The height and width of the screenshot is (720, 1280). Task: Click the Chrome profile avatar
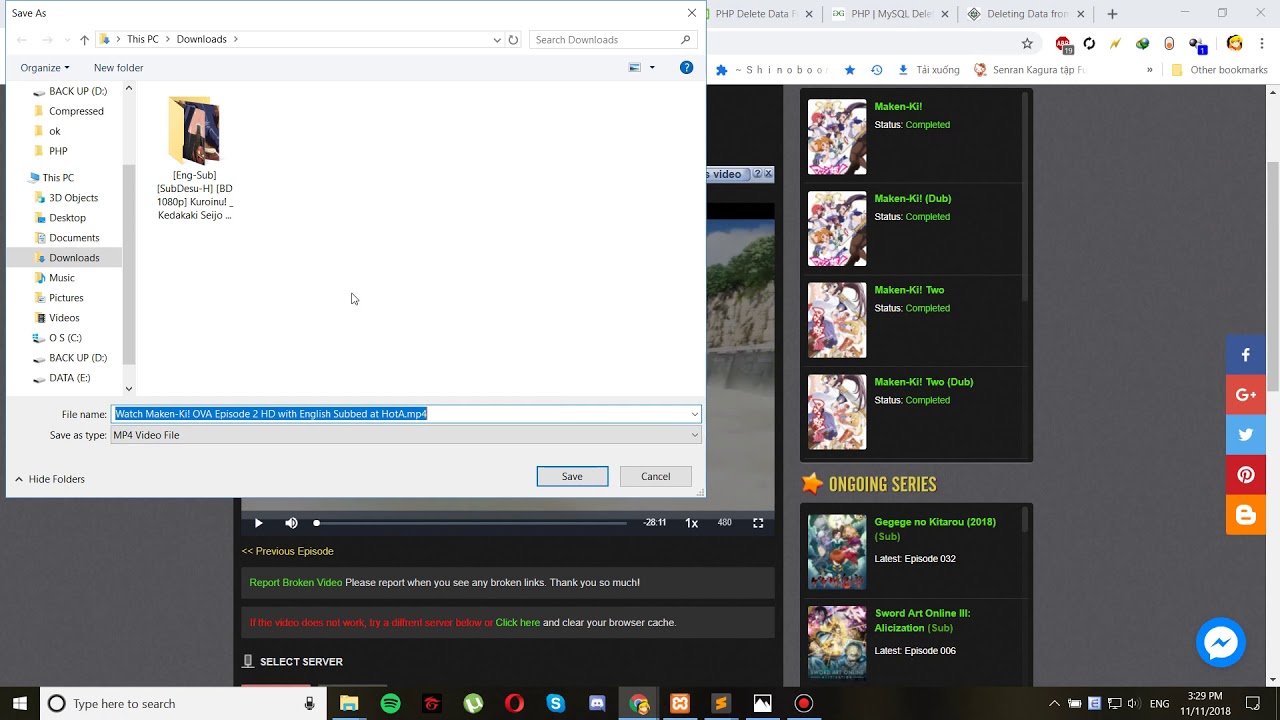[x=1235, y=43]
